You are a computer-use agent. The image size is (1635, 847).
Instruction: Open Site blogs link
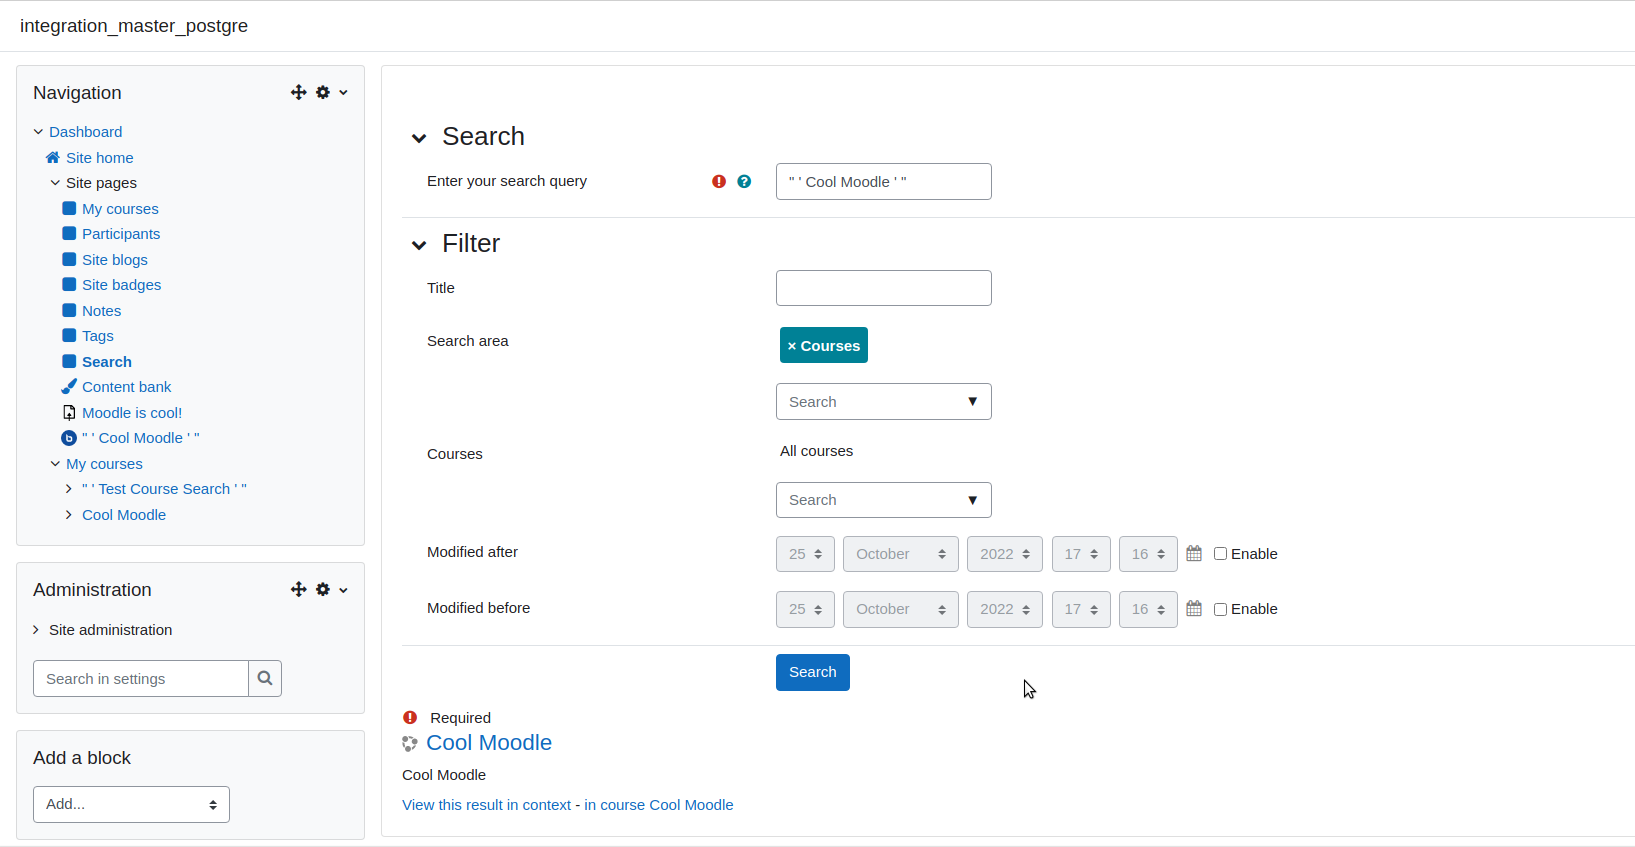(x=115, y=259)
